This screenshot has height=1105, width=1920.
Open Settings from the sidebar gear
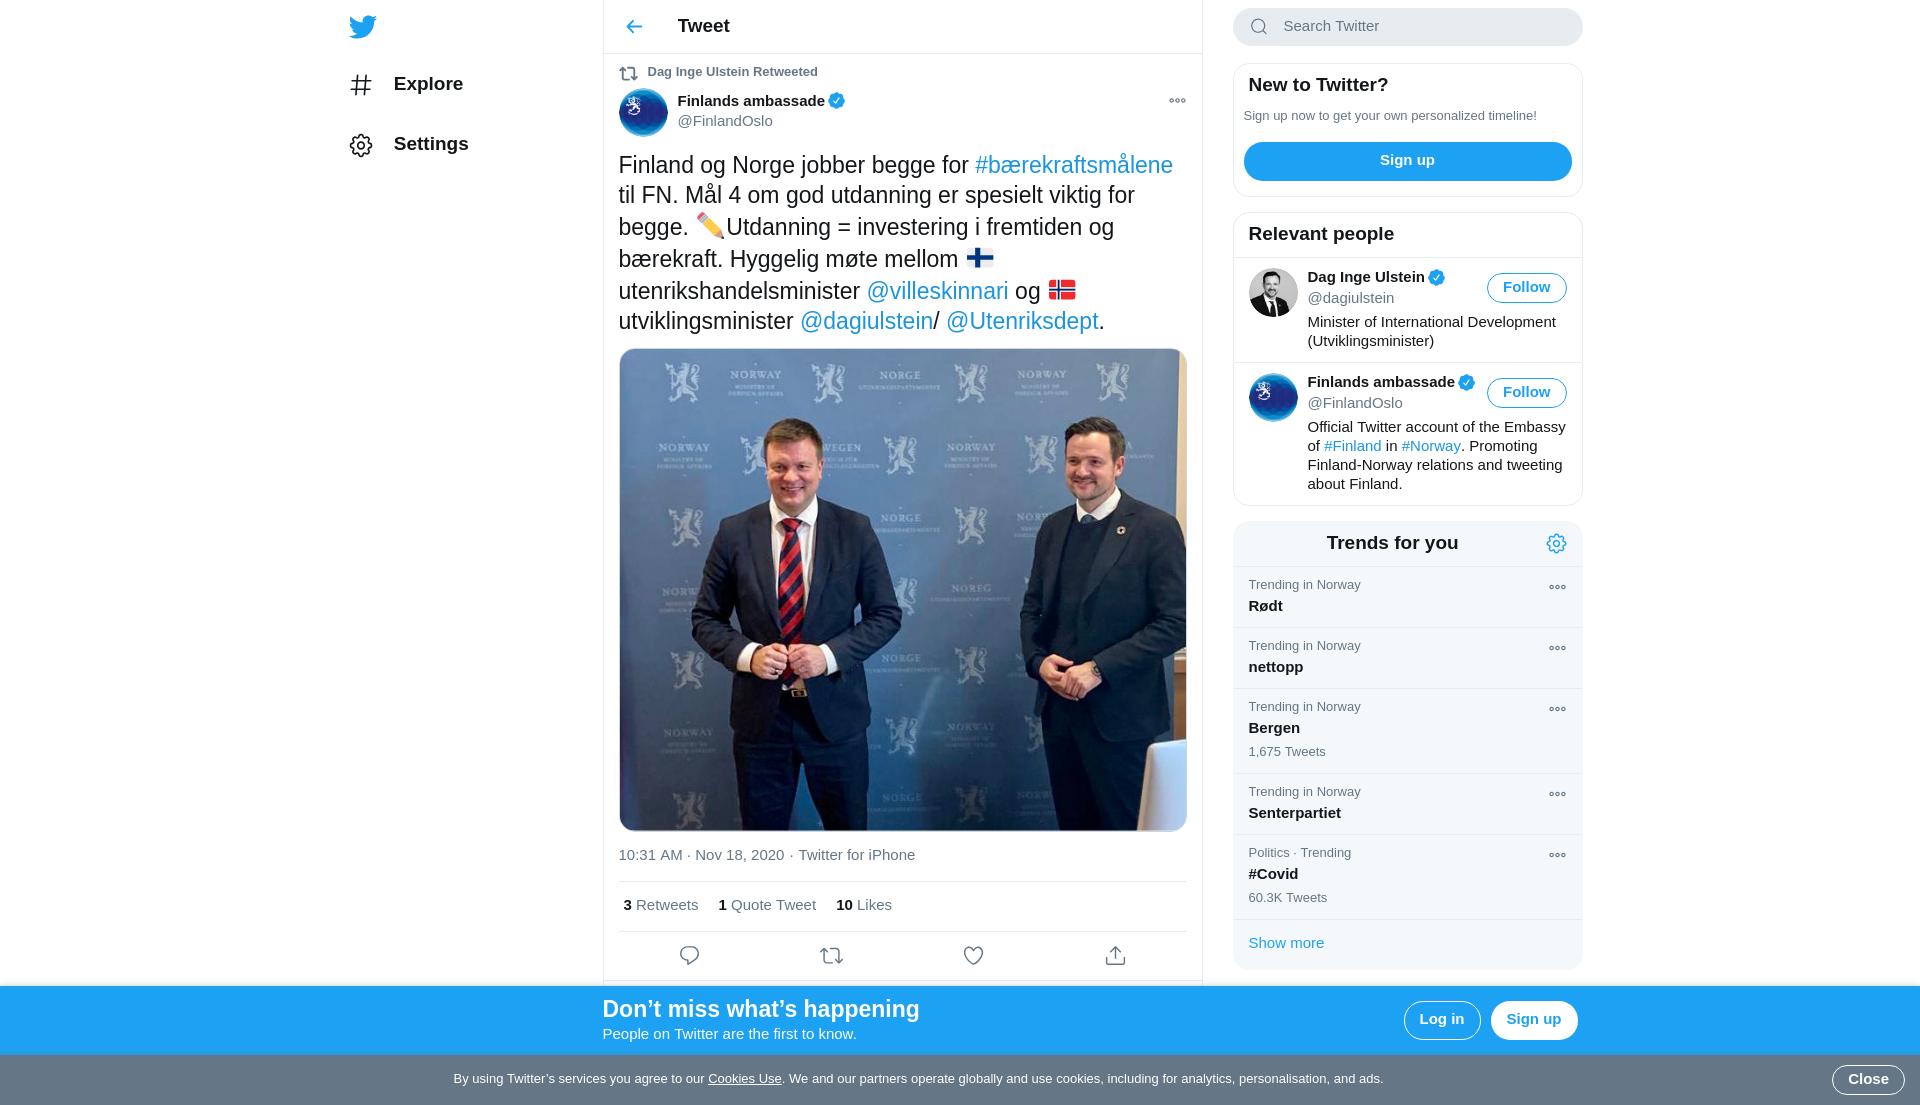(x=409, y=145)
